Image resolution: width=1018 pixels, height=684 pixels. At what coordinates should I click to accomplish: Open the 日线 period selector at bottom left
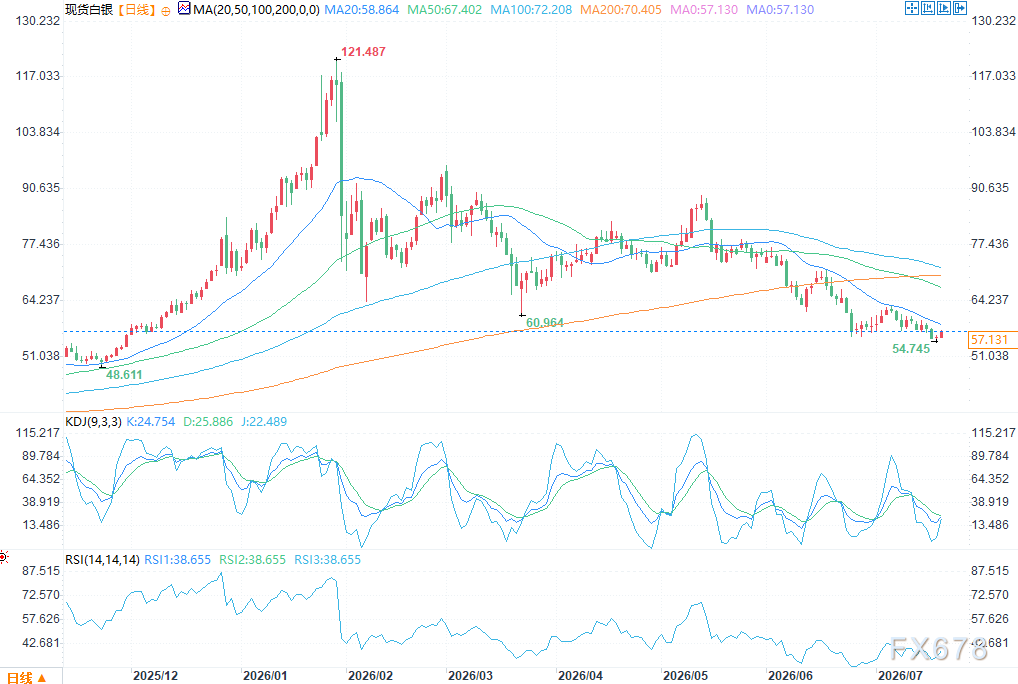[x=26, y=678]
